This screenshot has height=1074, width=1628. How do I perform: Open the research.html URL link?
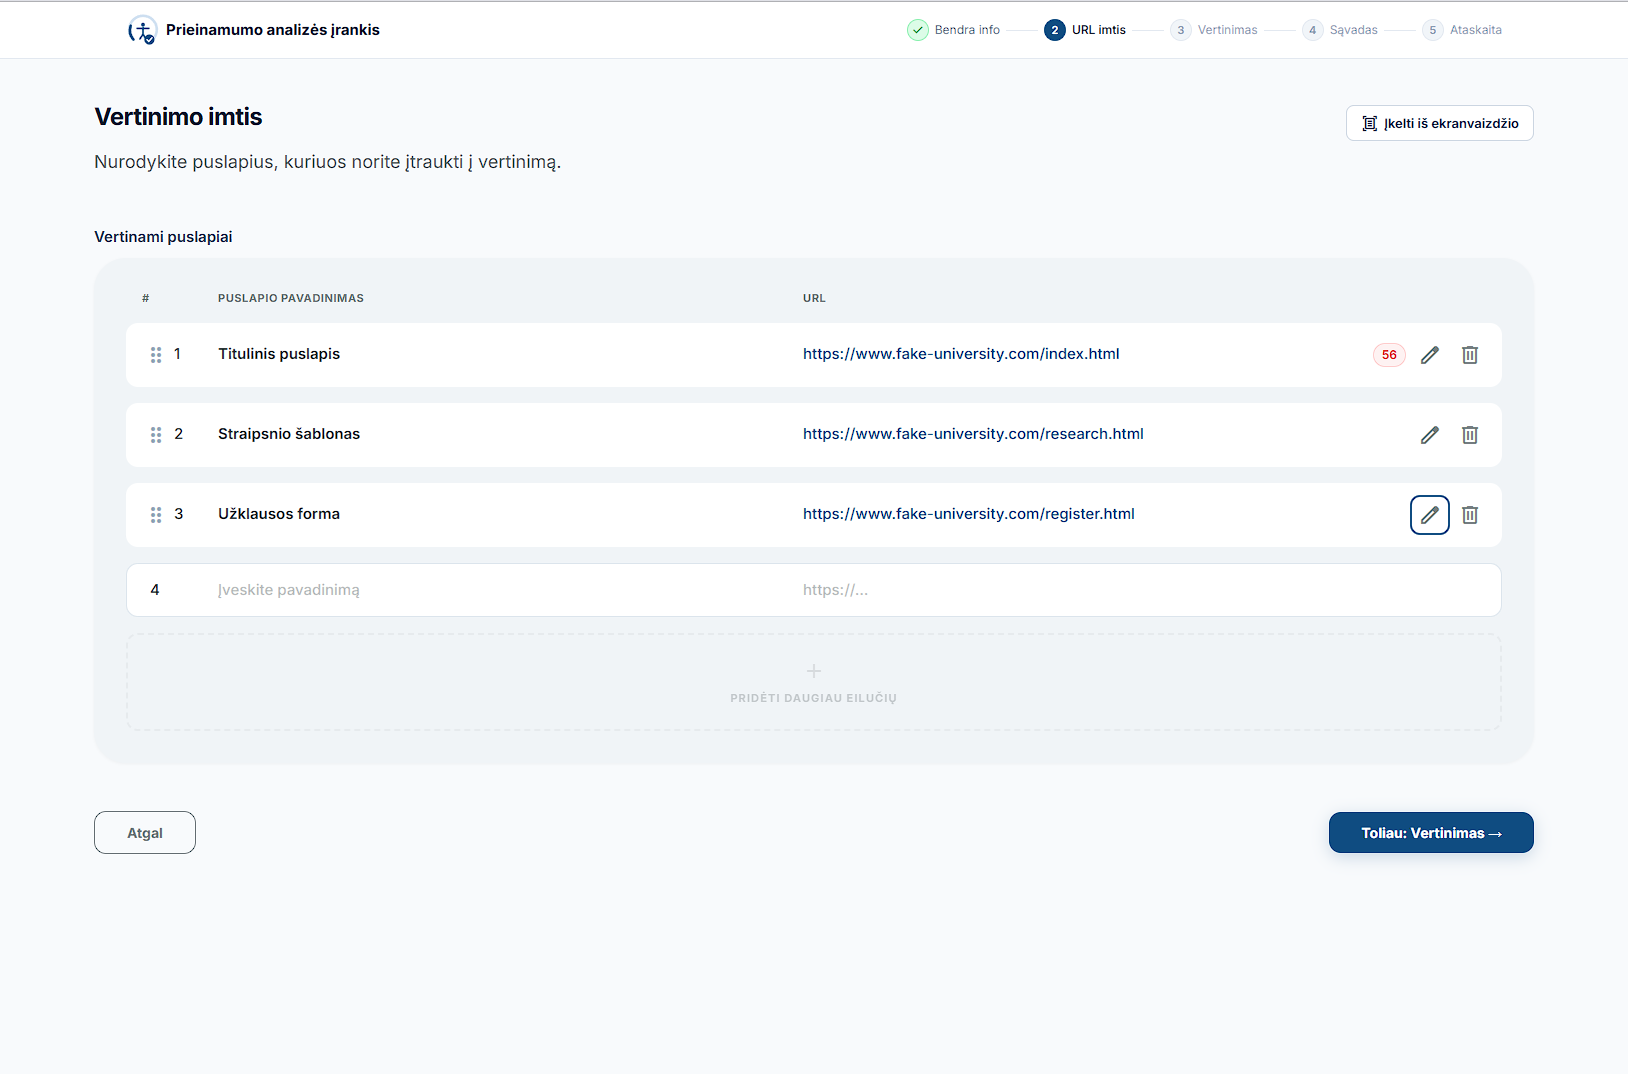(973, 434)
